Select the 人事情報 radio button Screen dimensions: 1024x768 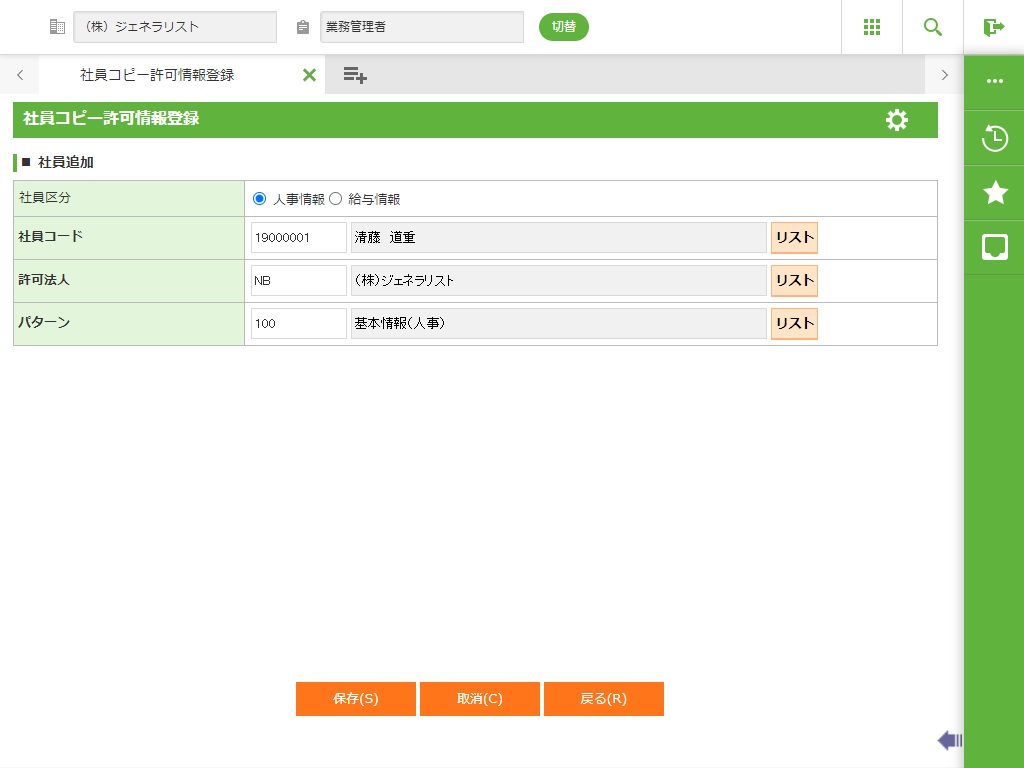259,199
